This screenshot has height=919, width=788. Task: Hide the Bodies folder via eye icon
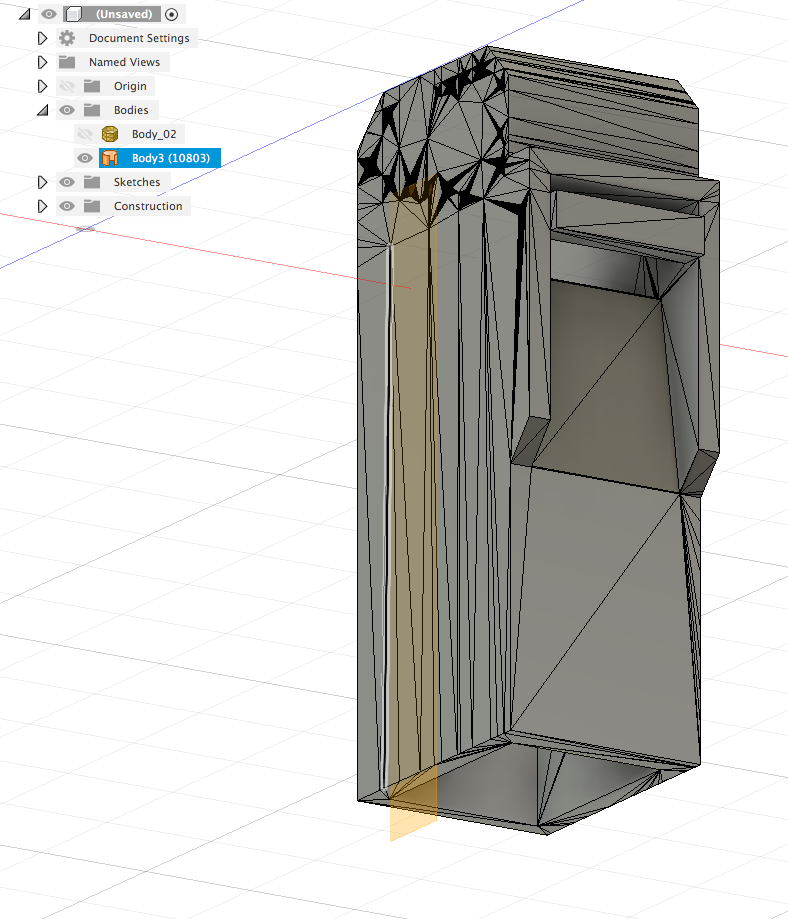tap(67, 110)
